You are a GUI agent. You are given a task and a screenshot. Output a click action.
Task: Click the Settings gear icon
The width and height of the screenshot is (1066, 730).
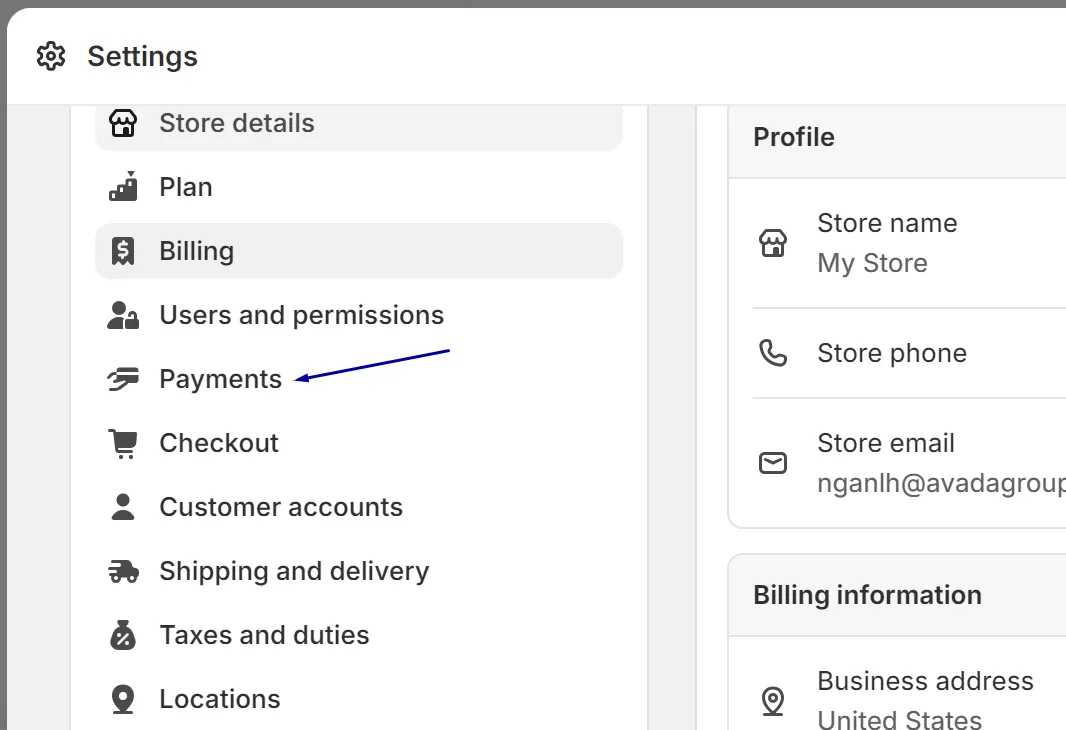51,56
